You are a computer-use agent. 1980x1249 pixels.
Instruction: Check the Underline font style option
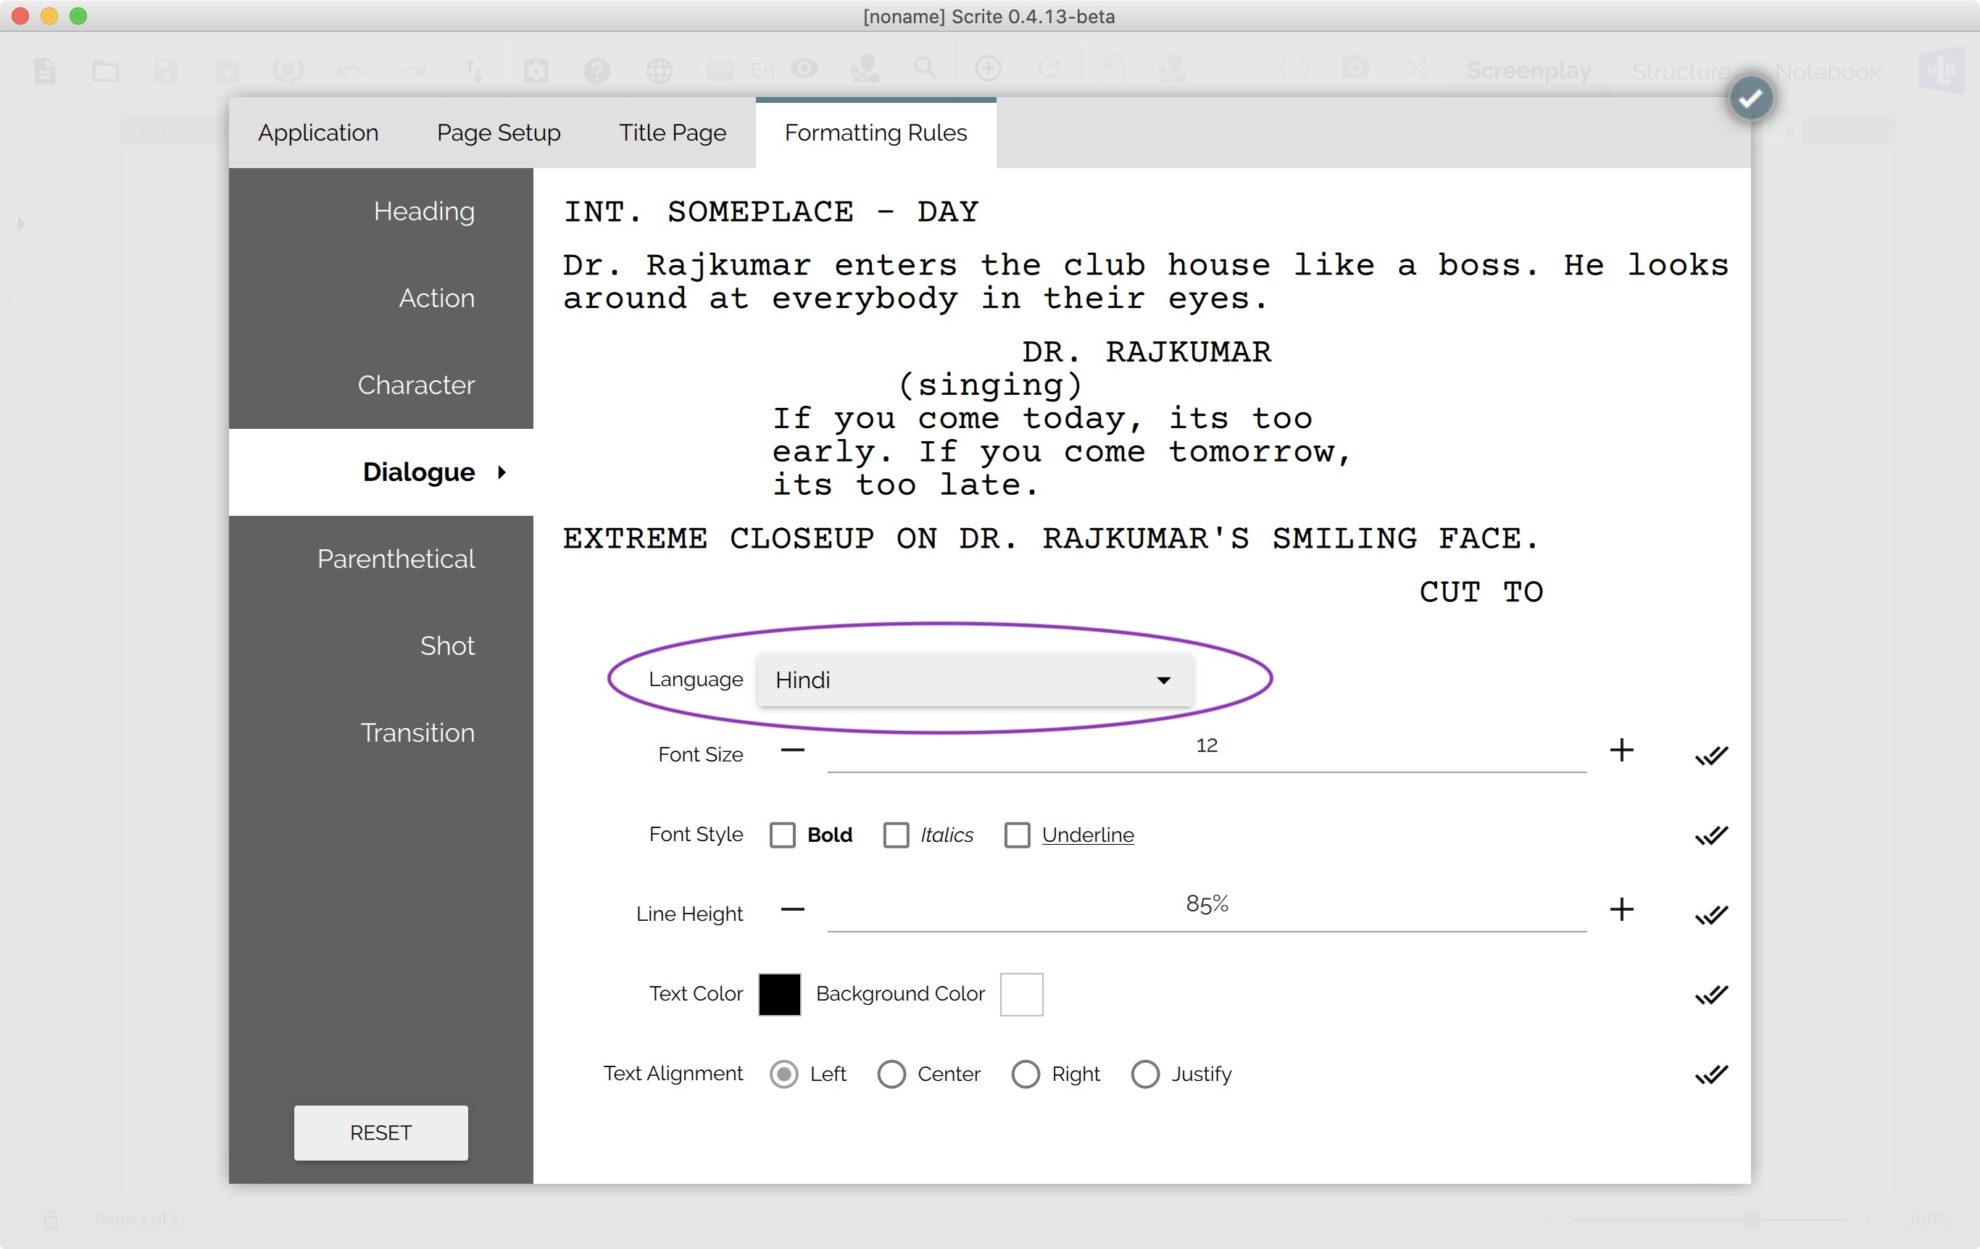(x=1017, y=835)
